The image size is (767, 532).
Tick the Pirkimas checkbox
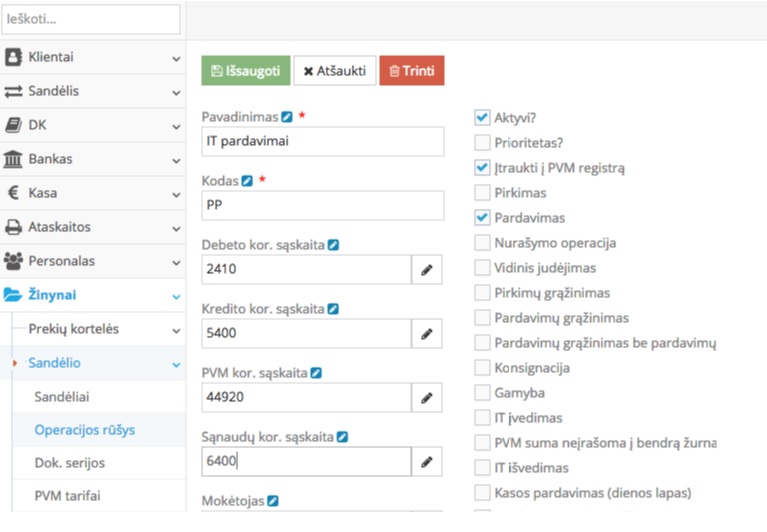pos(482,192)
